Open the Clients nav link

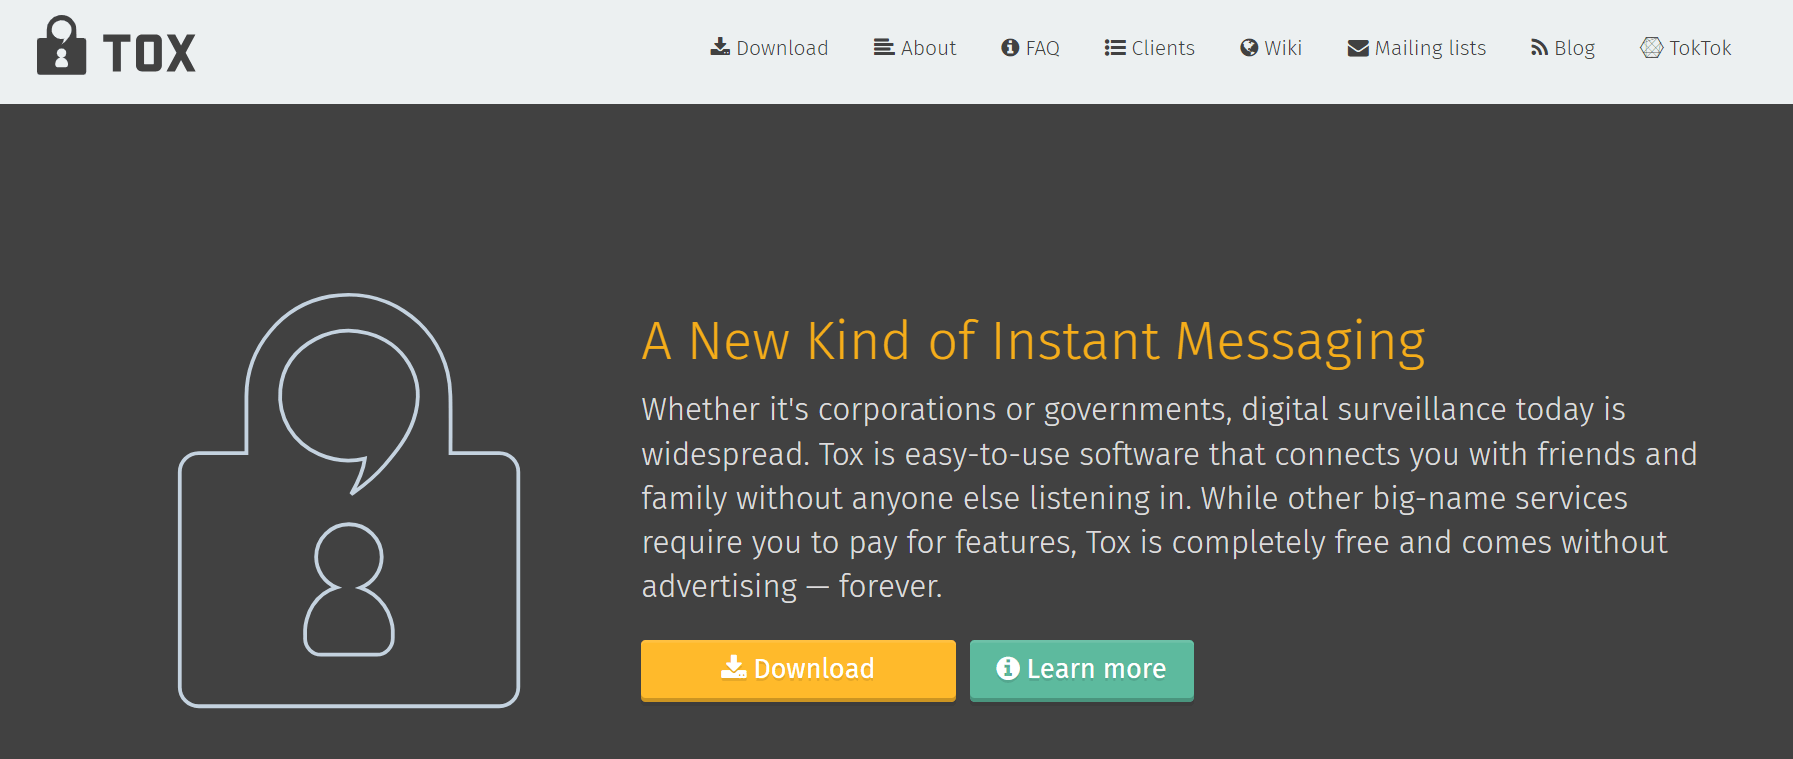click(x=1150, y=48)
